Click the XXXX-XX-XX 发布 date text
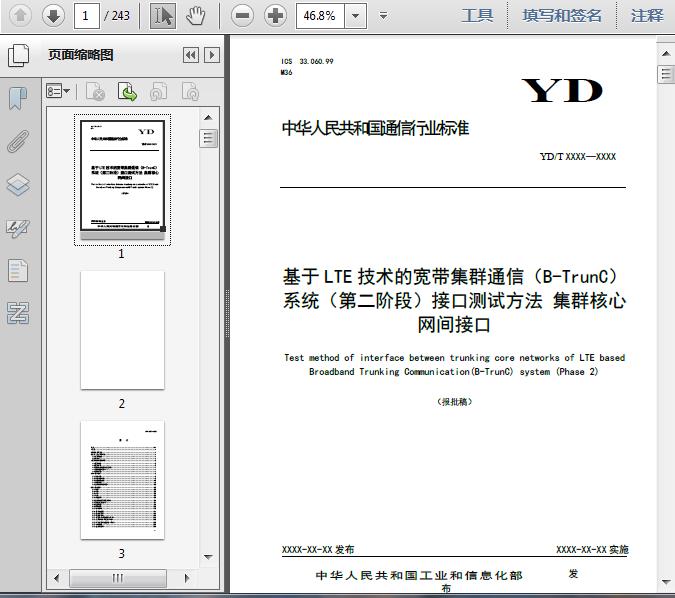Screen dimensions: 675x598 click(318, 550)
